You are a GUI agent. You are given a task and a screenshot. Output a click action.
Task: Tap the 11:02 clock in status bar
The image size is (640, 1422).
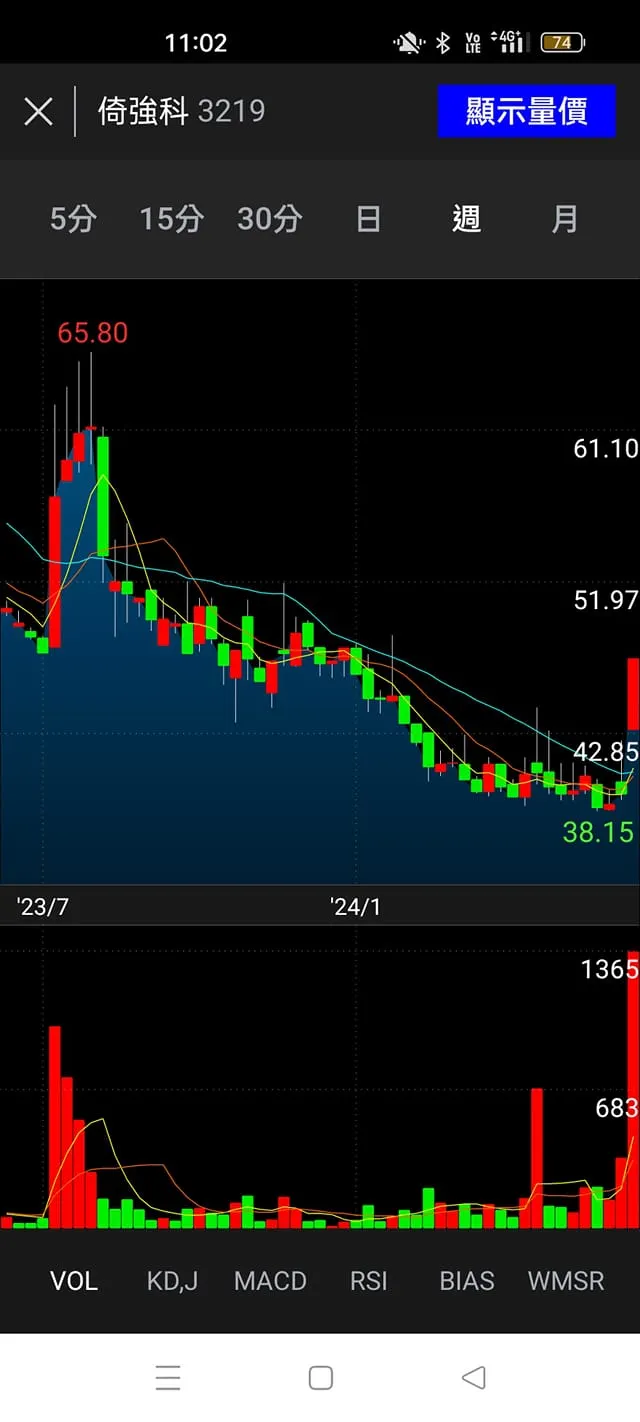click(196, 42)
